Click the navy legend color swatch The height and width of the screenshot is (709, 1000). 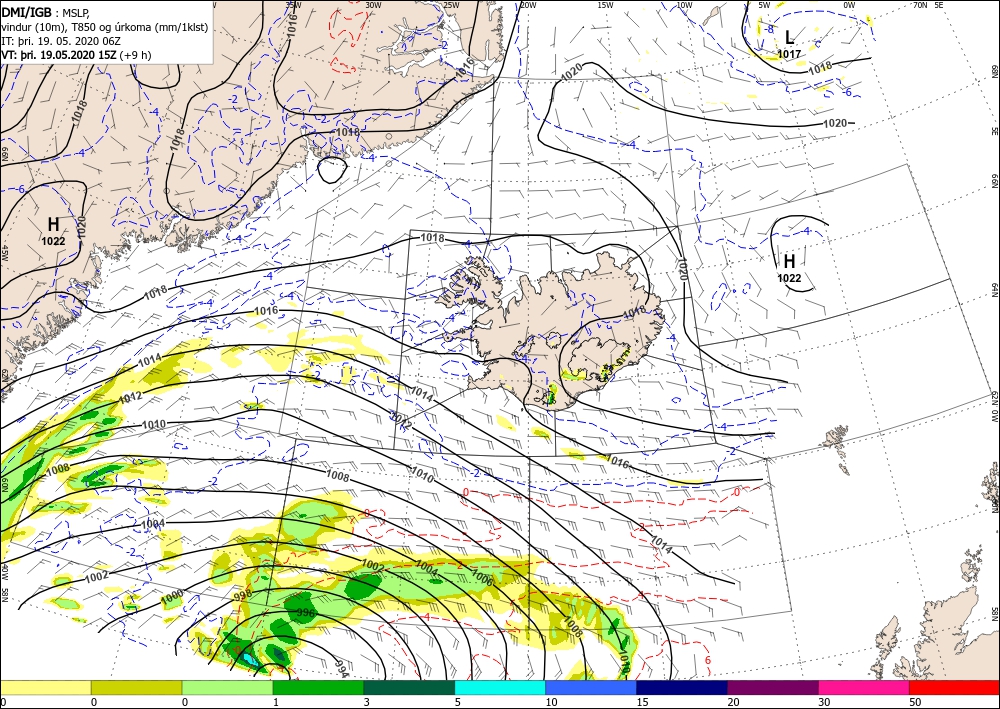point(682,687)
